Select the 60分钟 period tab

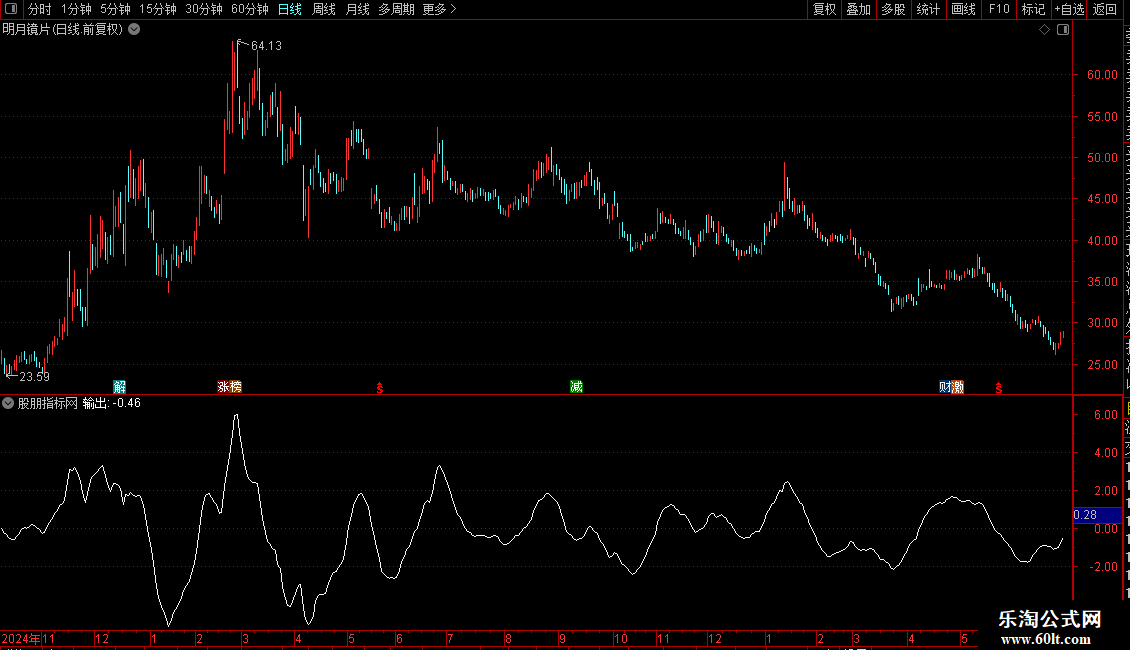[249, 9]
